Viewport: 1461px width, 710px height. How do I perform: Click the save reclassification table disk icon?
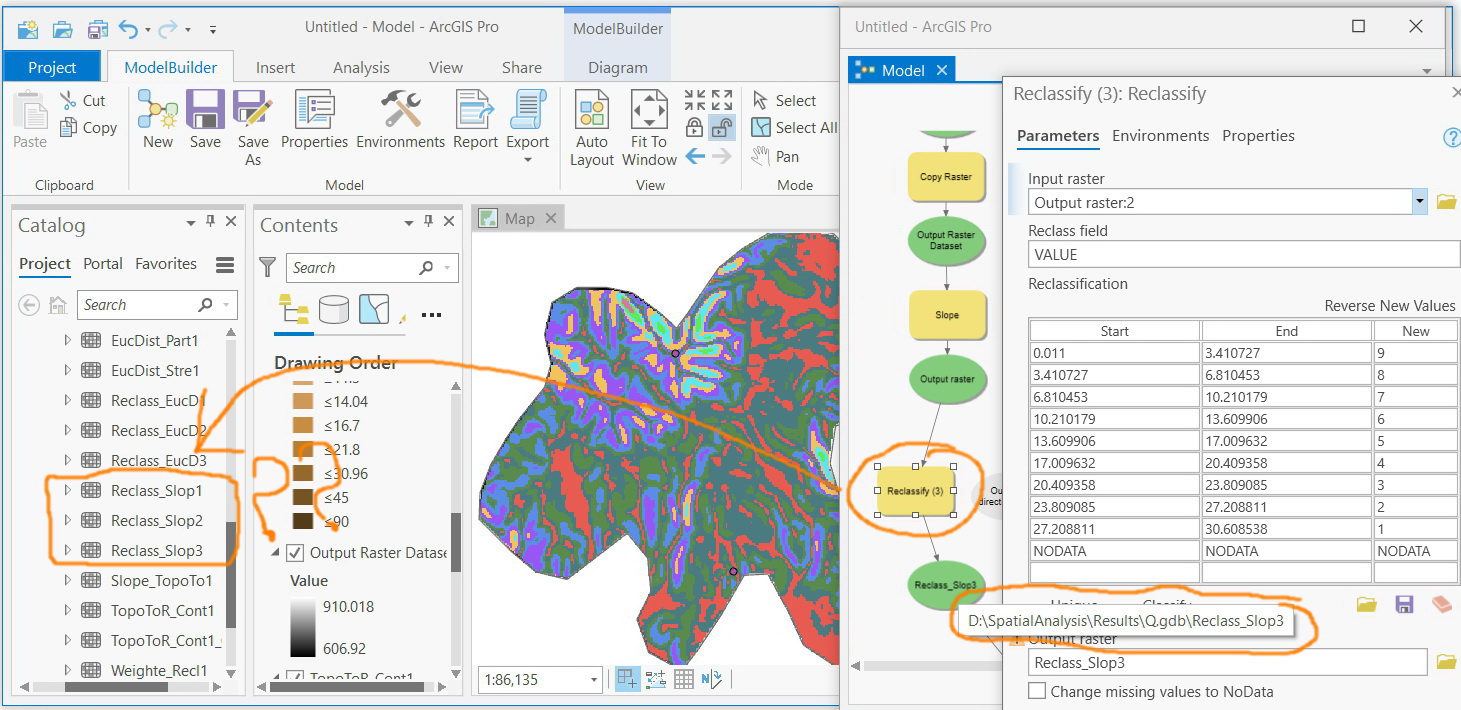coord(1405,604)
